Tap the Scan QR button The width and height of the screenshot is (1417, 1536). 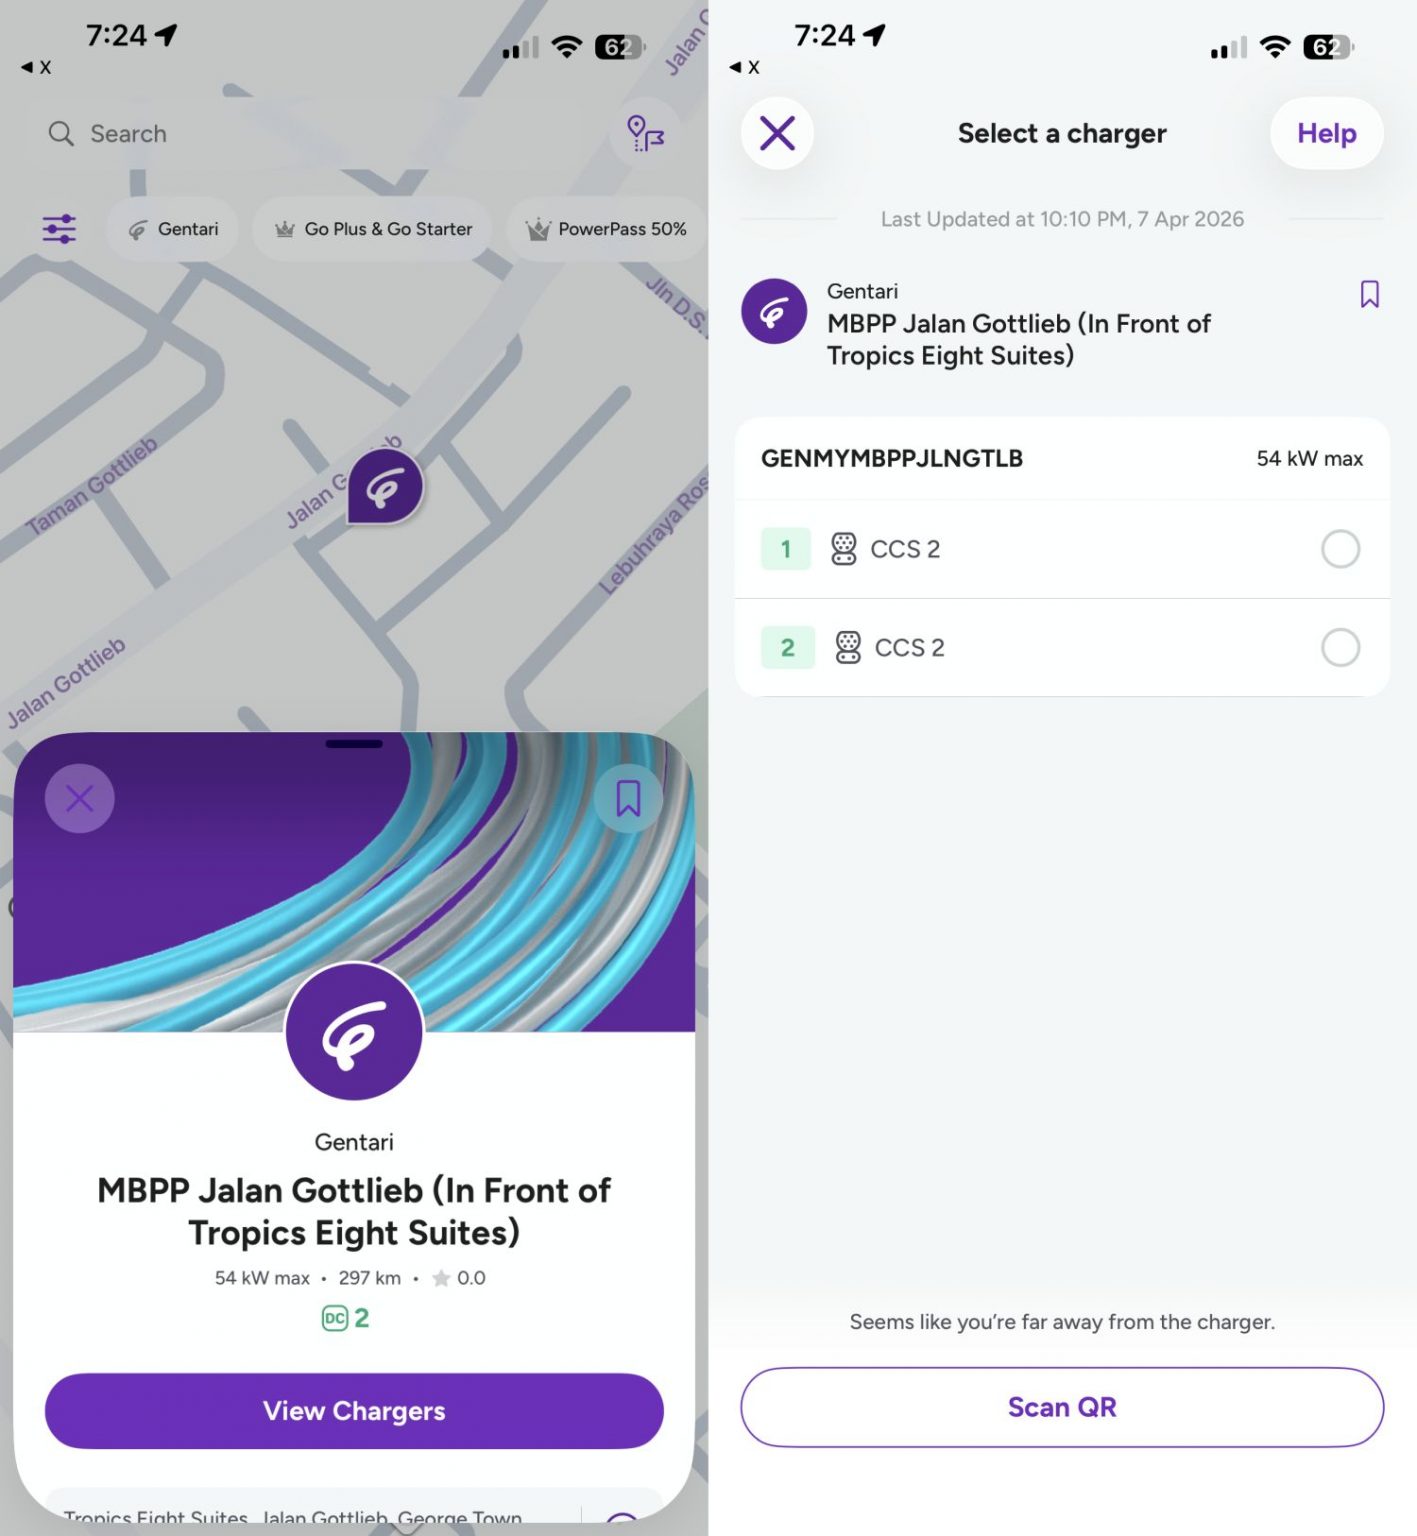pyautogui.click(x=1062, y=1407)
